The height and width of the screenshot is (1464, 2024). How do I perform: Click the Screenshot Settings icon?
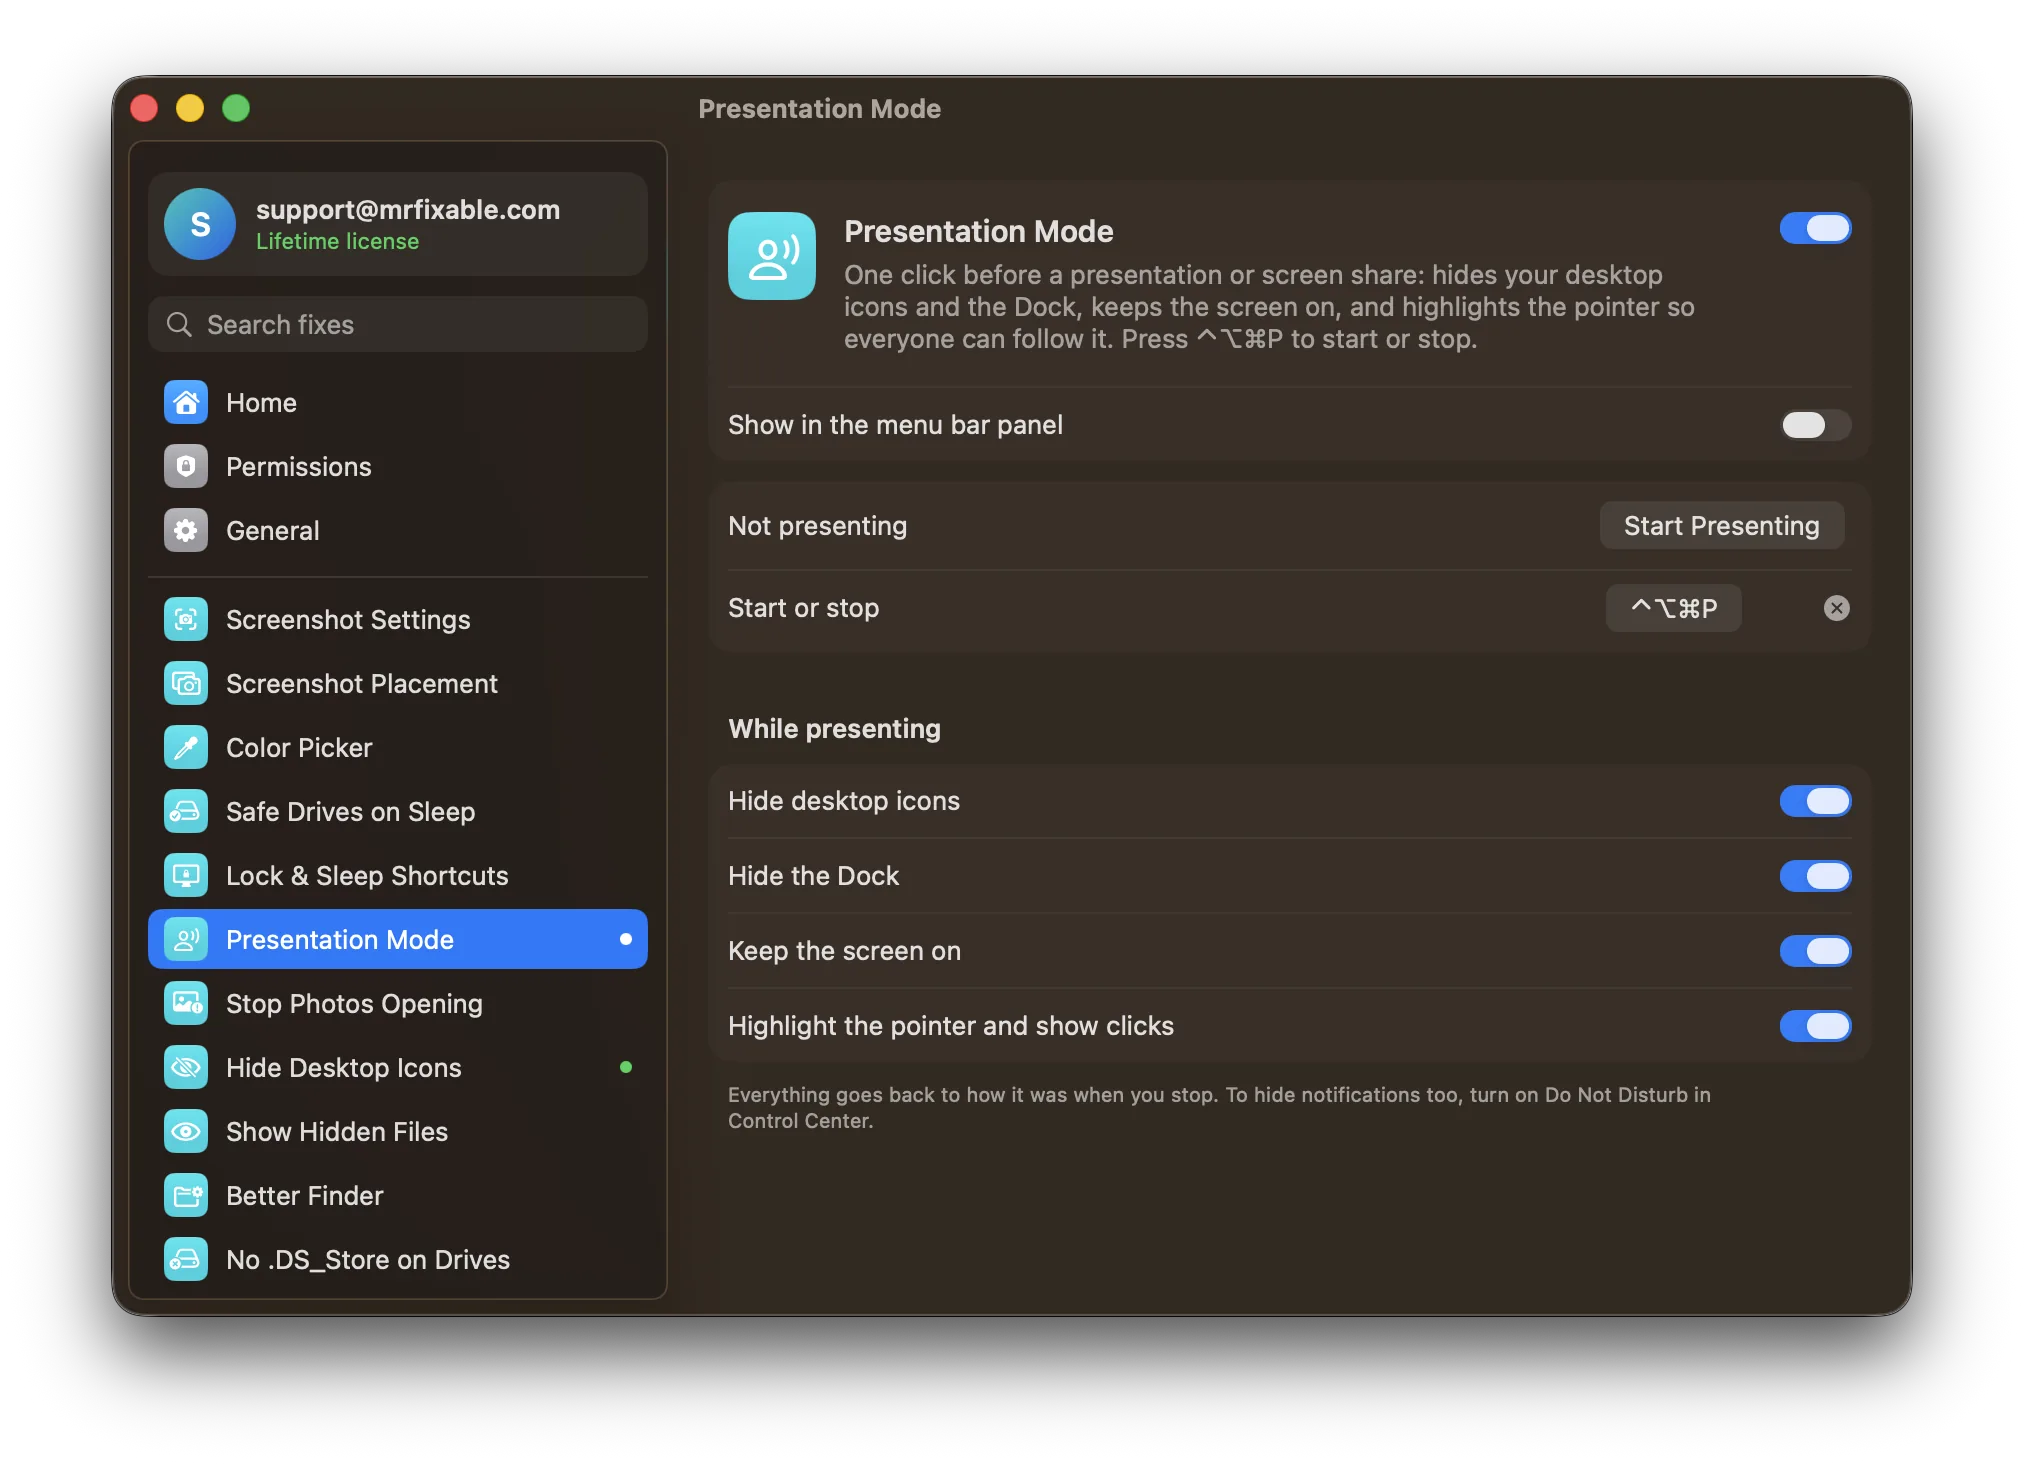186,620
